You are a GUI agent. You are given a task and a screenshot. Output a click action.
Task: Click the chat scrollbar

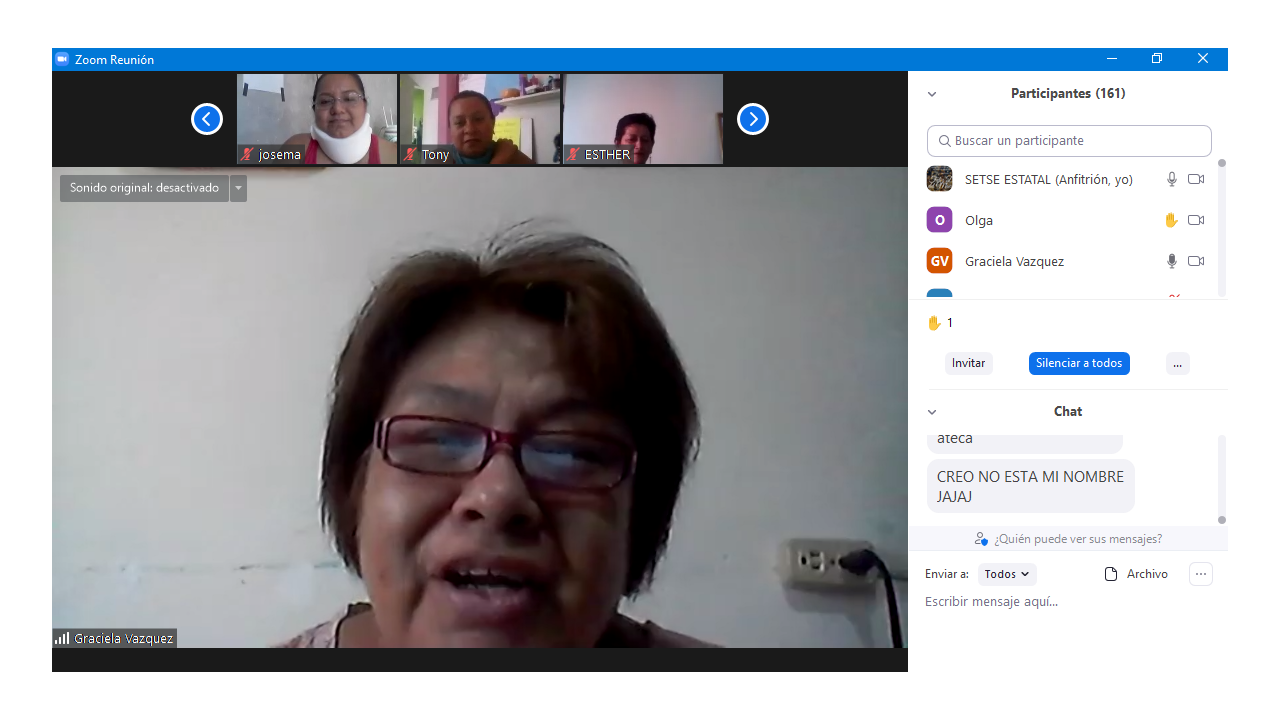1221,478
